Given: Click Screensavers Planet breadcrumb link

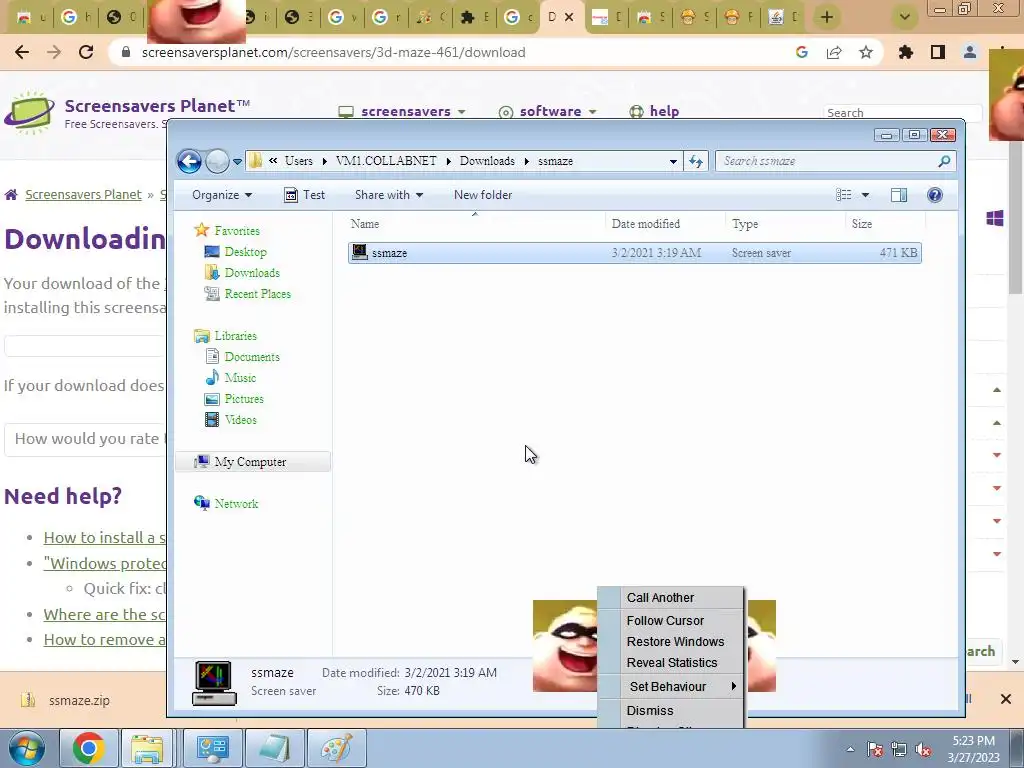Looking at the screenshot, I should tap(83, 195).
